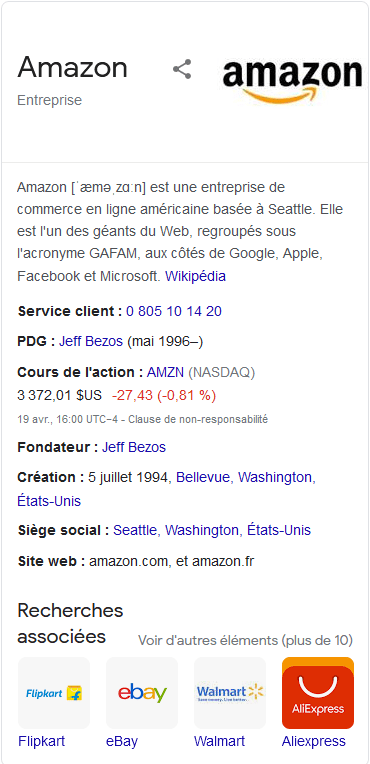Click the share icon next to Amazon

[x=182, y=69]
